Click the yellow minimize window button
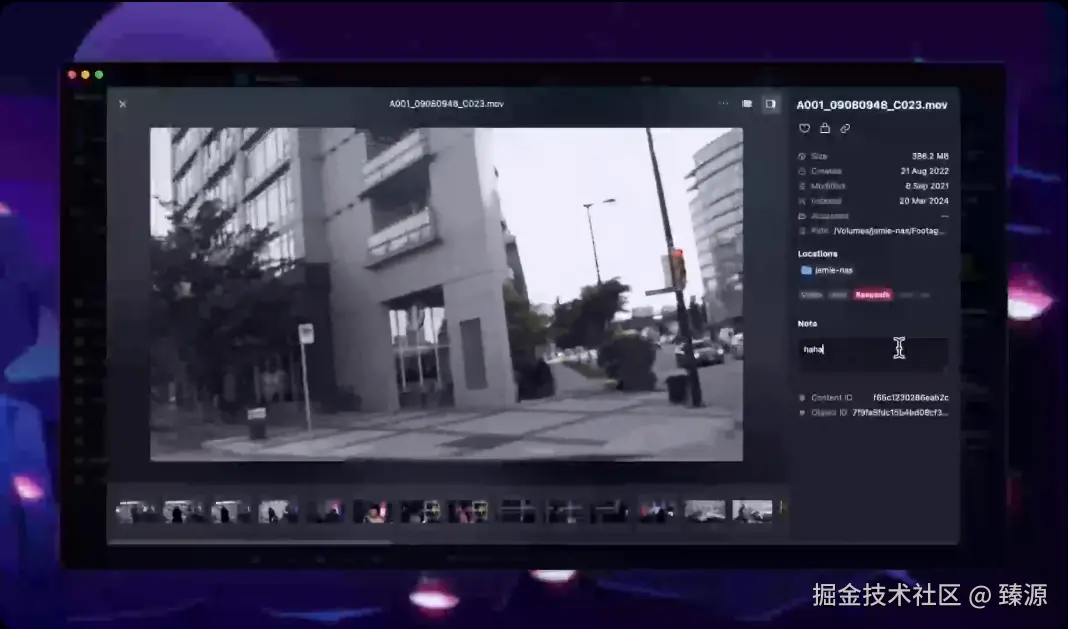1068x629 pixels. point(85,75)
